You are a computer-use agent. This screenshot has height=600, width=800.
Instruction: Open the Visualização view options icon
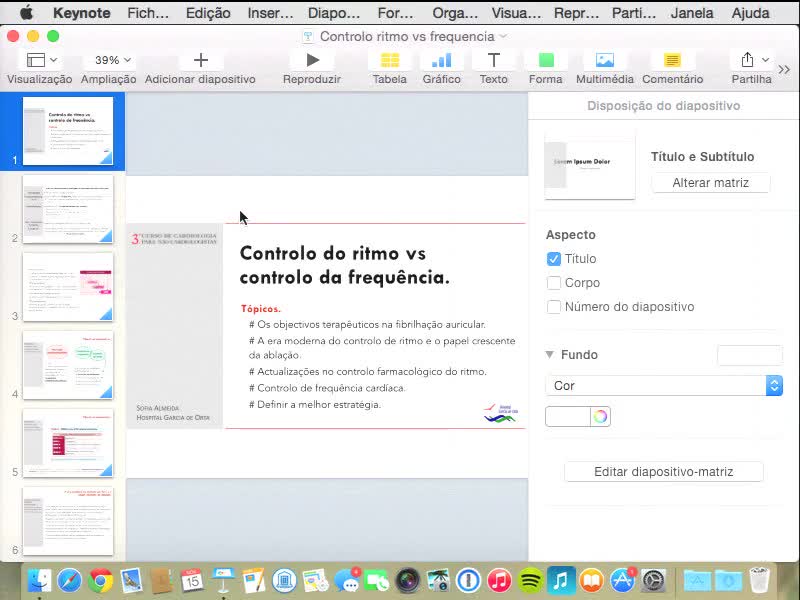coord(41,60)
